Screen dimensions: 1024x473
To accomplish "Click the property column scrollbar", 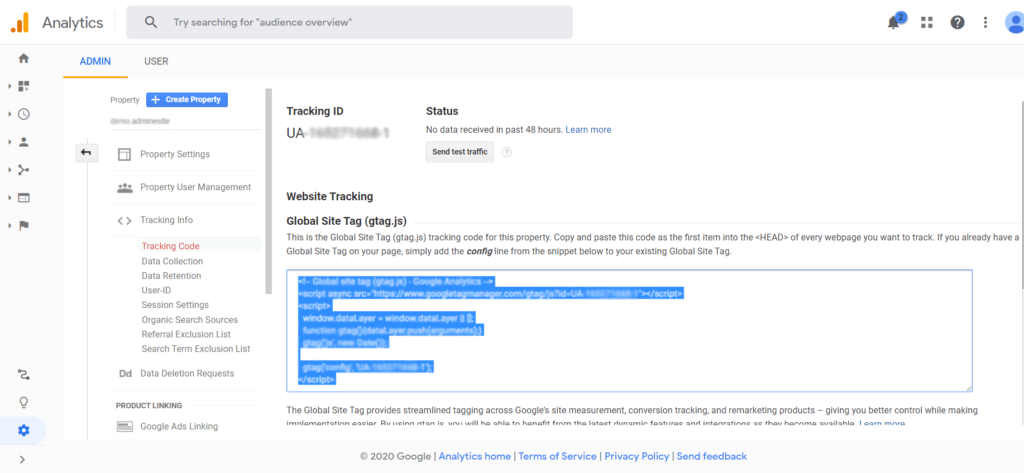I will [268, 191].
